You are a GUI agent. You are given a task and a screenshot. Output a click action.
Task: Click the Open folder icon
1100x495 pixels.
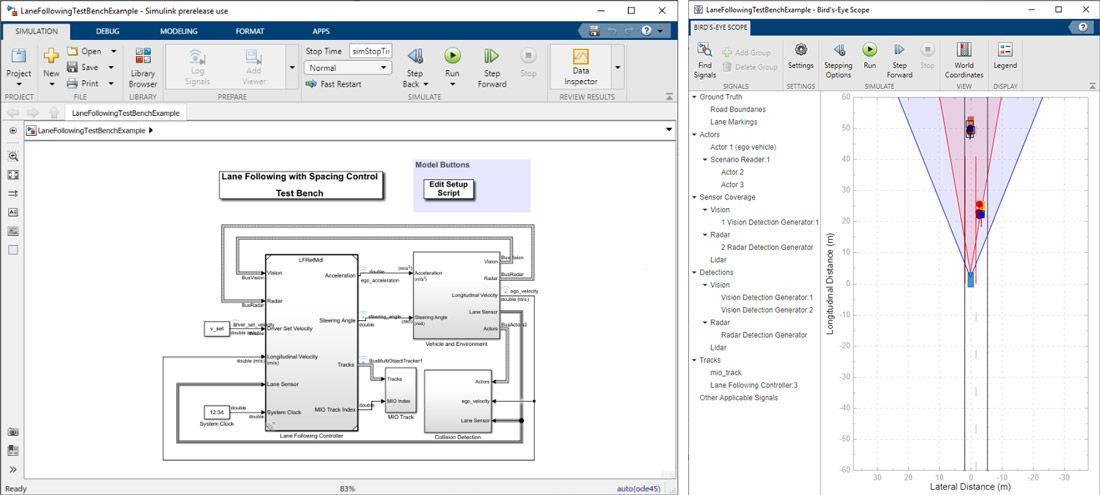[73, 51]
